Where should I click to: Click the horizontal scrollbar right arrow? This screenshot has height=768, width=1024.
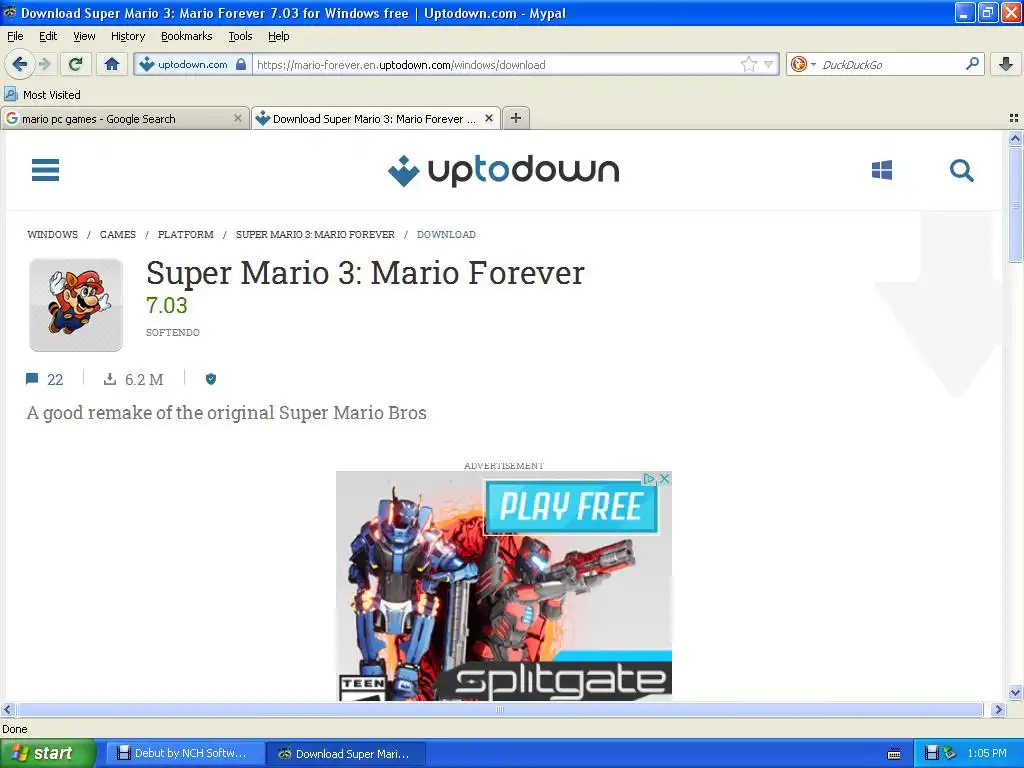997,709
